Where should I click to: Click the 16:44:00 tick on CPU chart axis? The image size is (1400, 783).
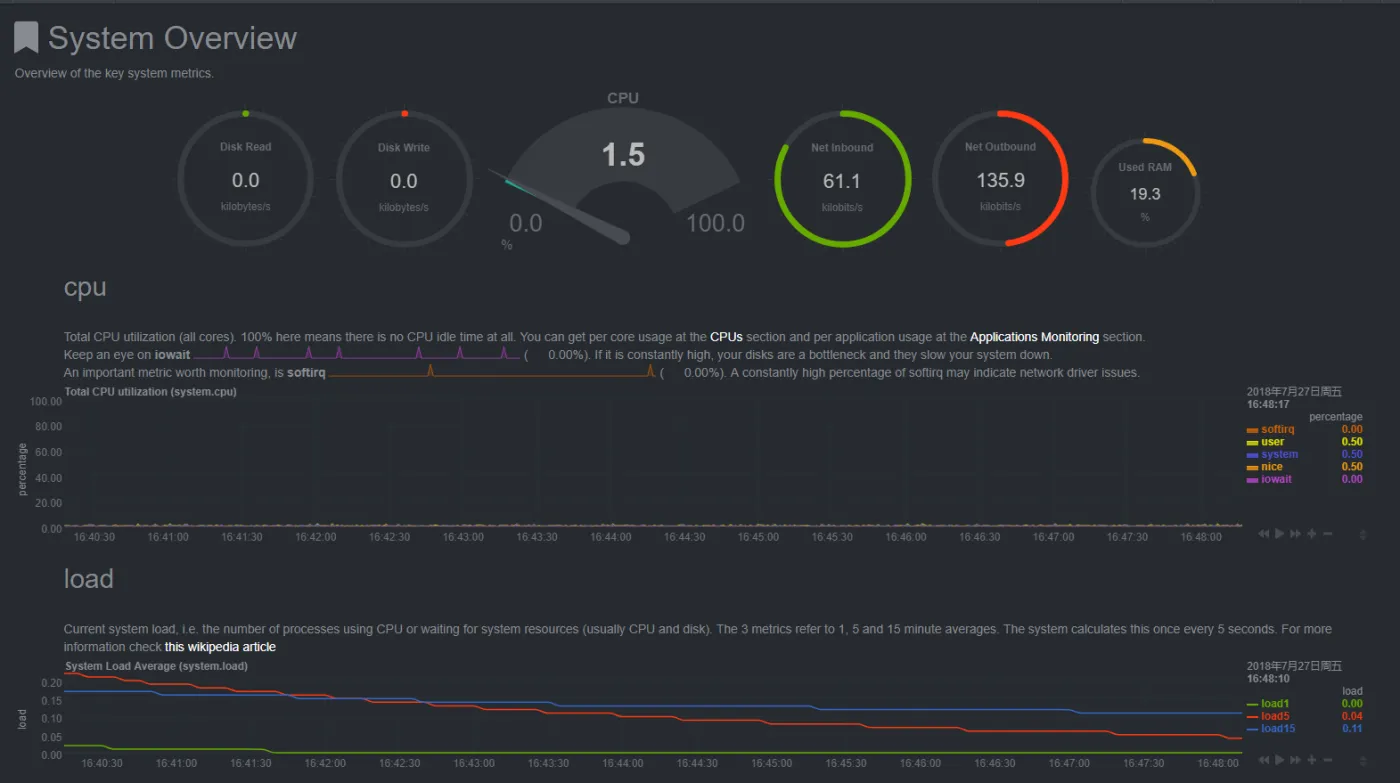click(x=610, y=537)
